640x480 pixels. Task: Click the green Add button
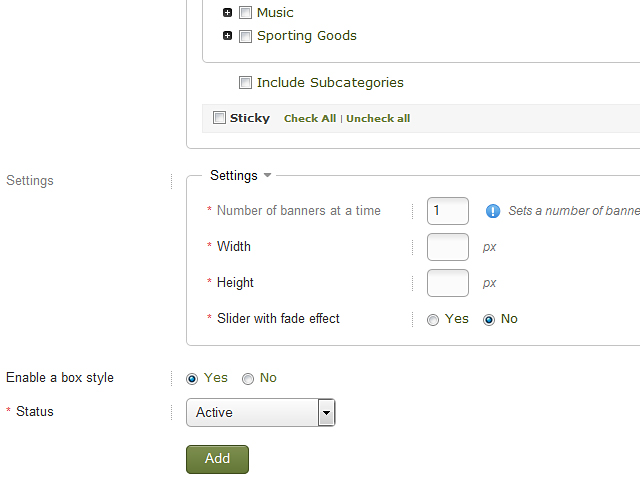217,459
